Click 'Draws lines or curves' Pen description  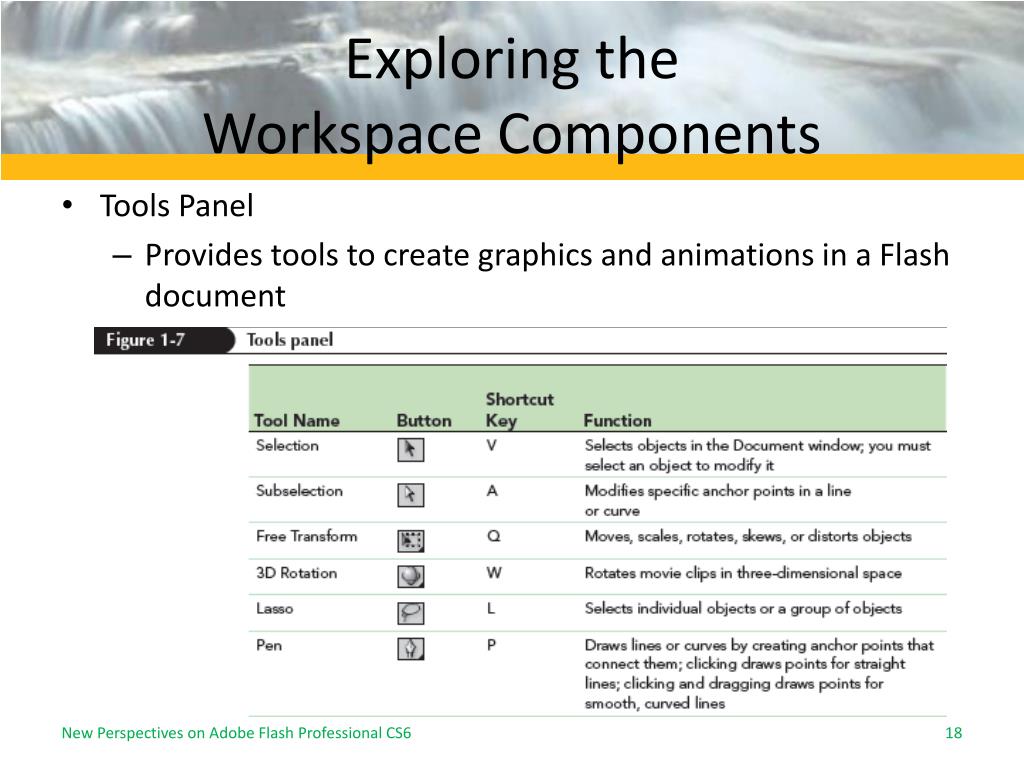[759, 674]
